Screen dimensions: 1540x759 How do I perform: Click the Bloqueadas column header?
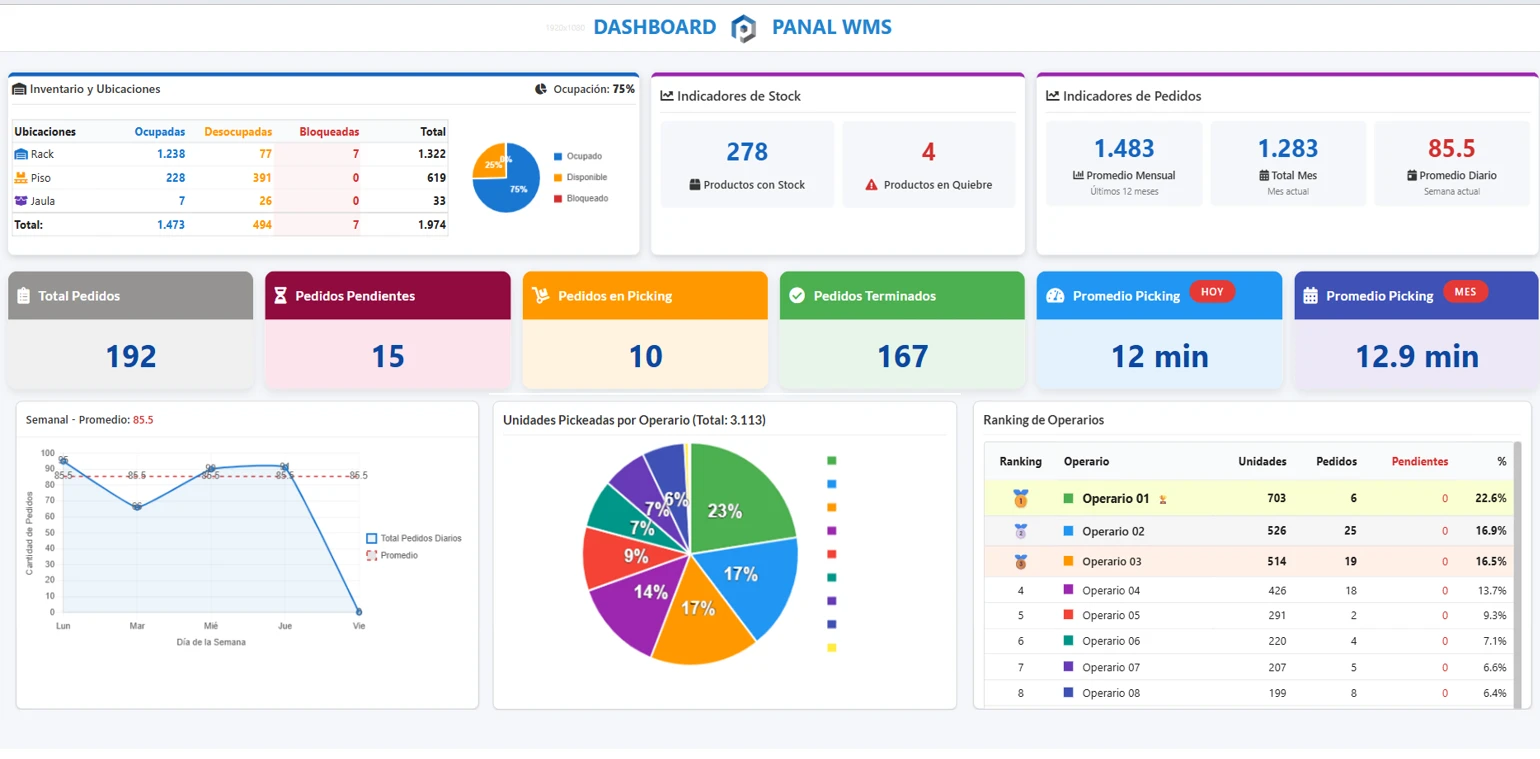[x=329, y=132]
